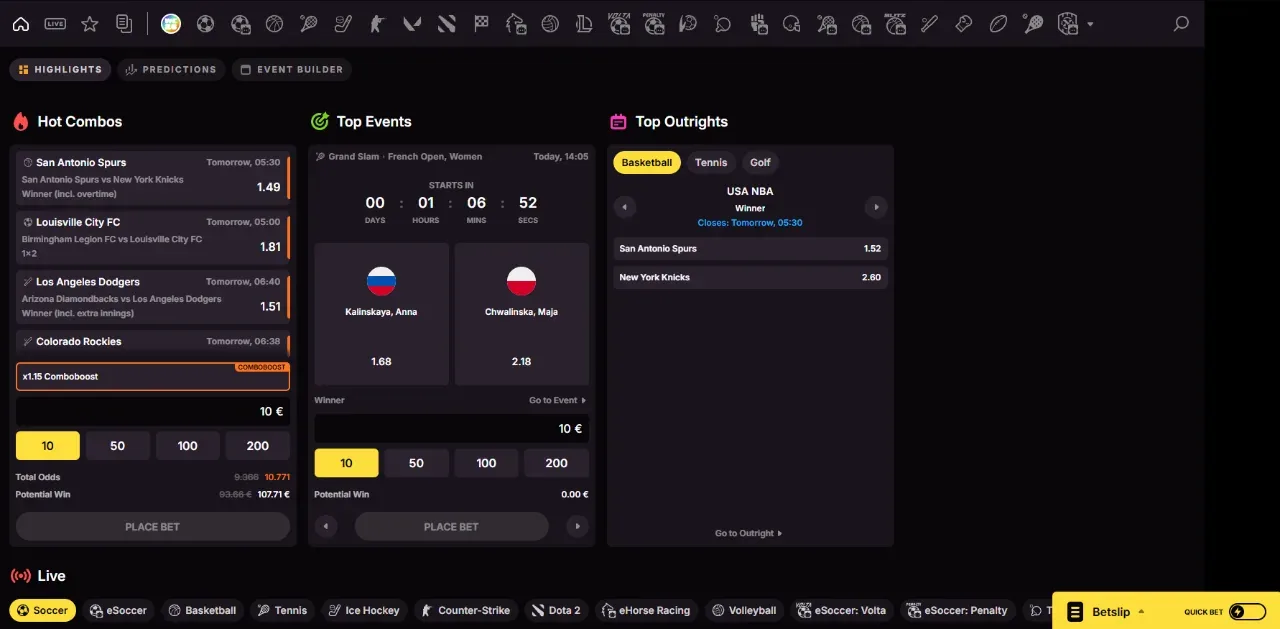Choose the 10 stake in Top Events
This screenshot has width=1280, height=629.
pyautogui.click(x=347, y=463)
